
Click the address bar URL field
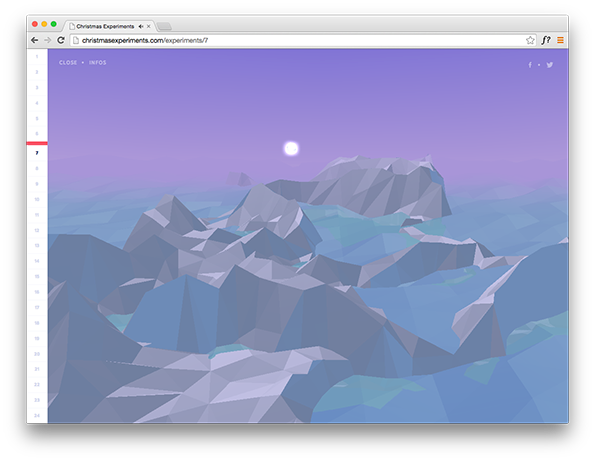302,40
